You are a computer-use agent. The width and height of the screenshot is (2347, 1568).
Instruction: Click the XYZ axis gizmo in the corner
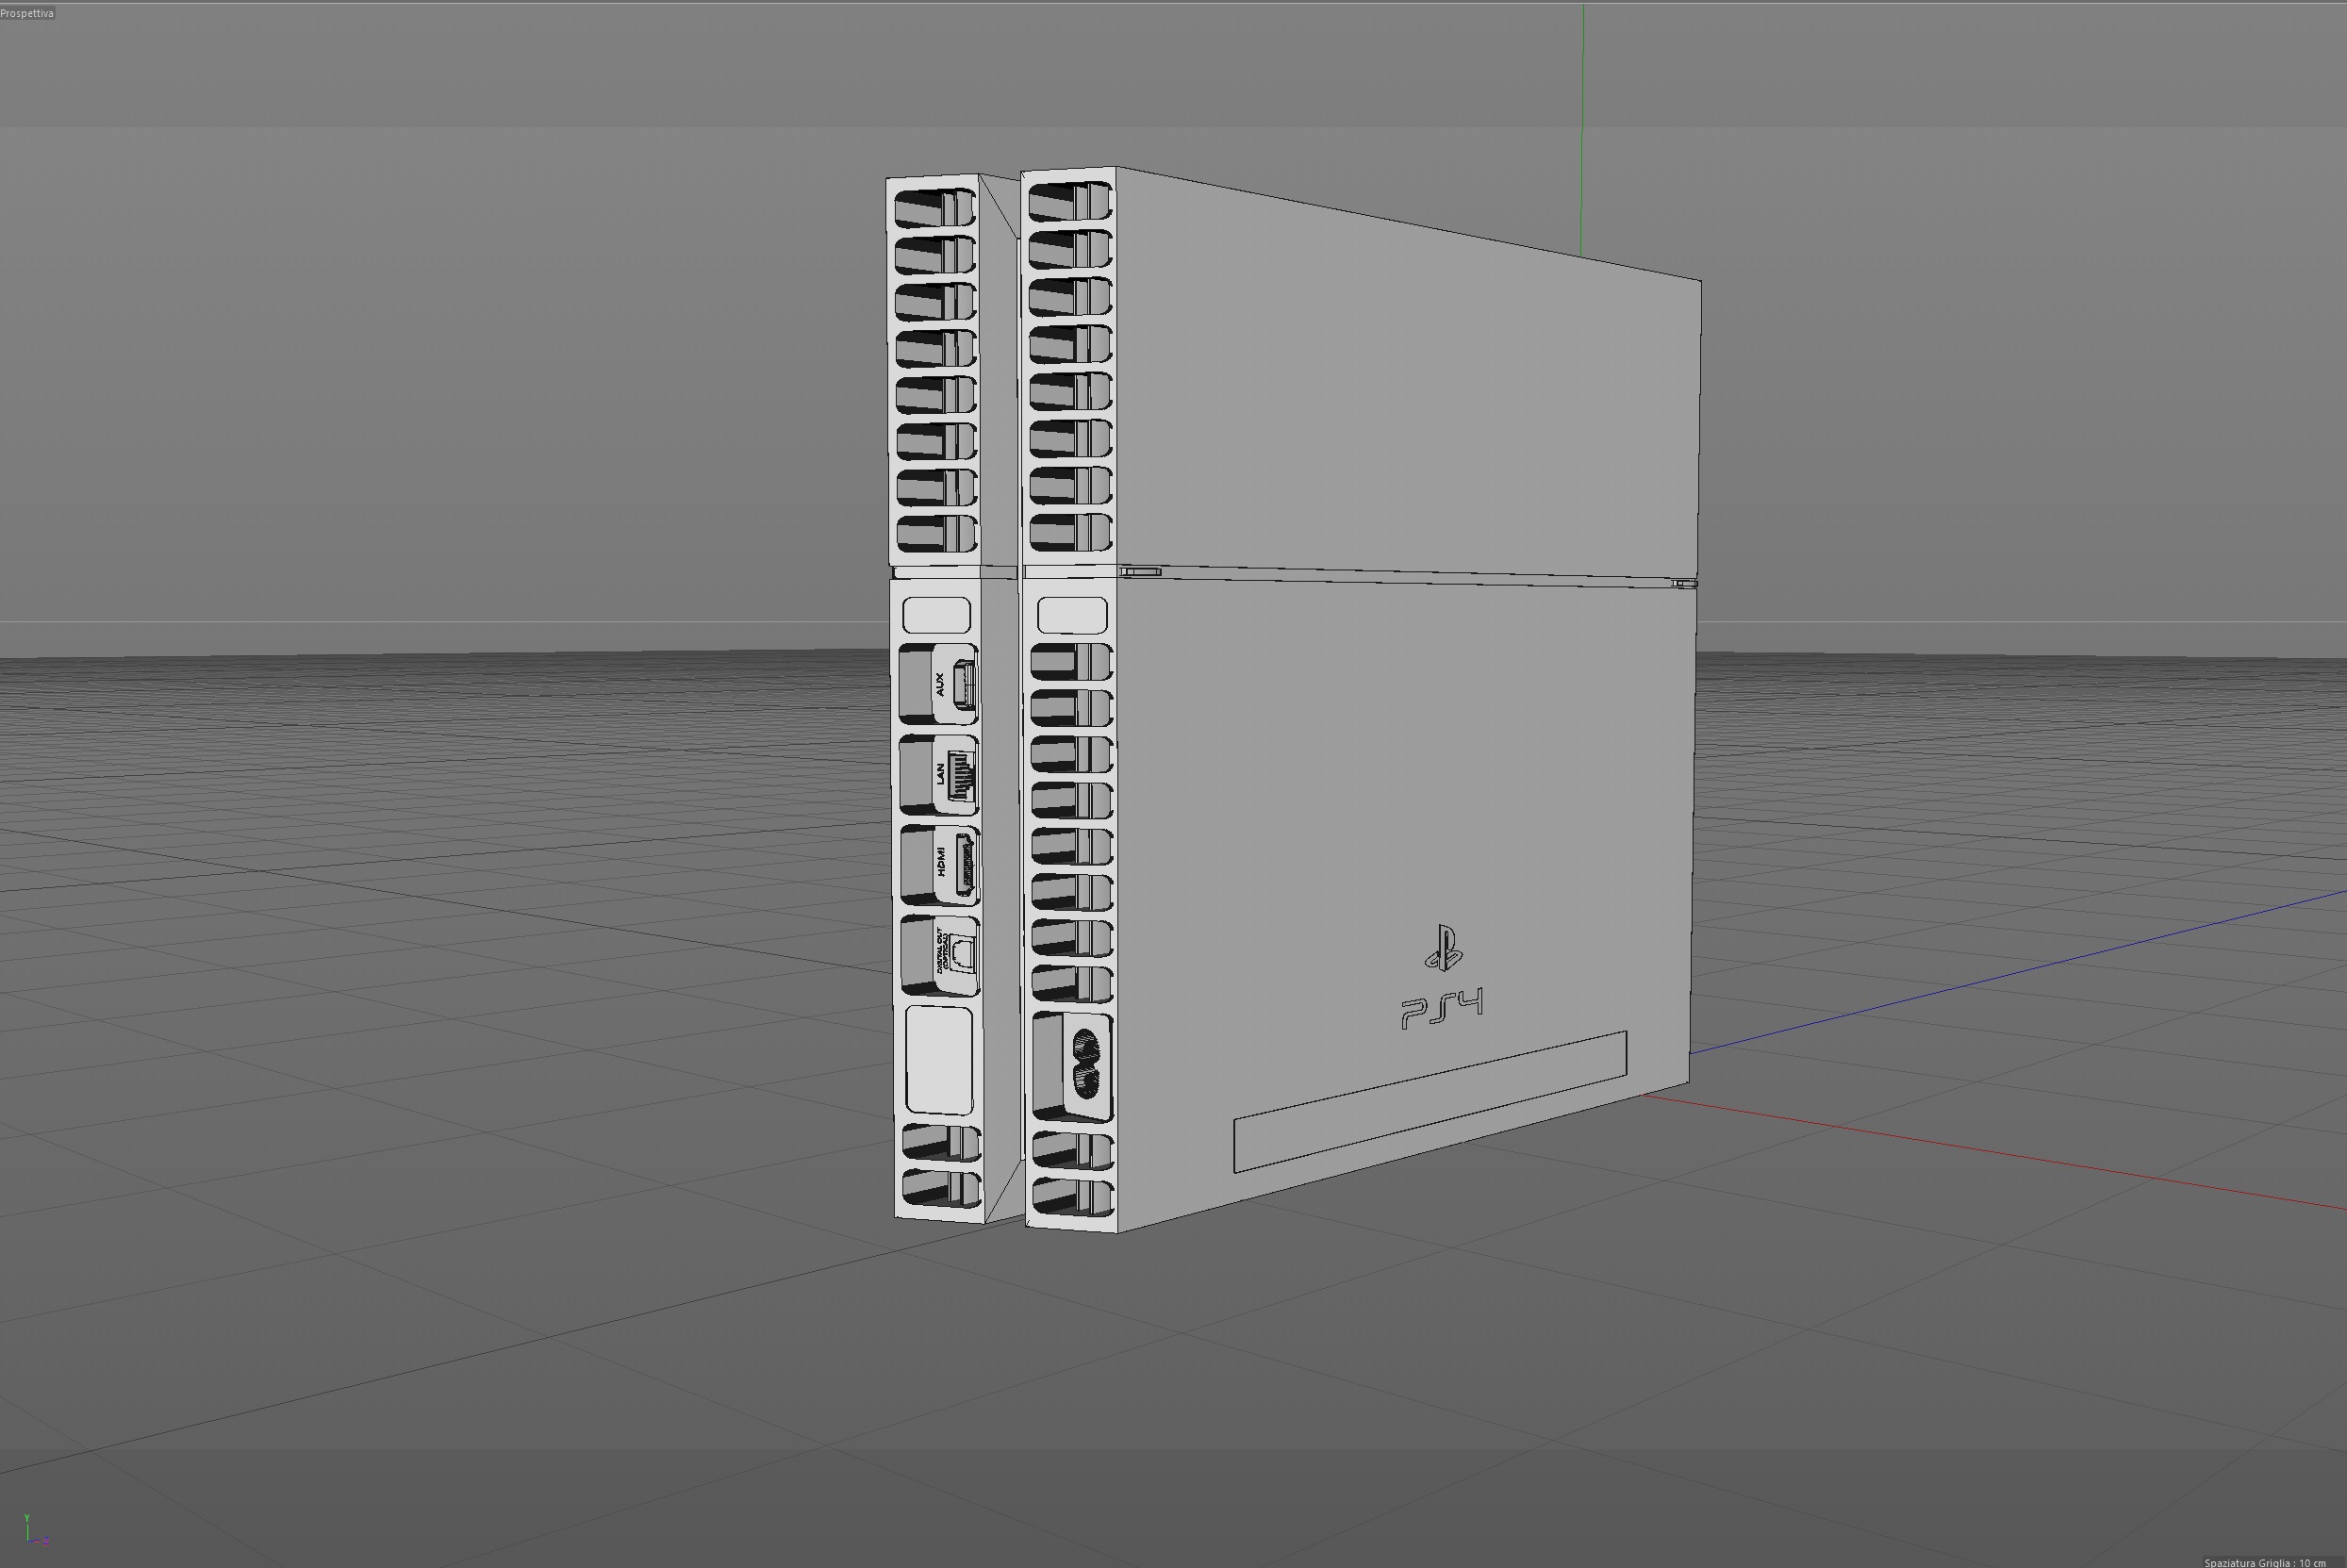pos(33,1532)
